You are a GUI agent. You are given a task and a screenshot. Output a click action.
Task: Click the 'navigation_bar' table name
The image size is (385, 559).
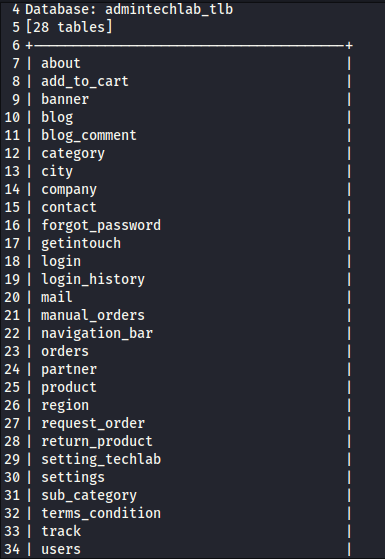pos(97,333)
